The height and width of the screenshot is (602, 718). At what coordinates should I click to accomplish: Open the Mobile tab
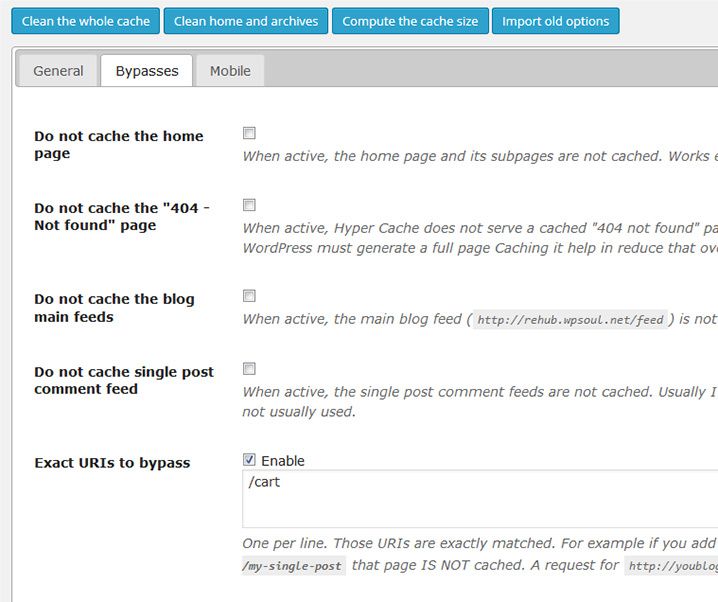coord(230,71)
